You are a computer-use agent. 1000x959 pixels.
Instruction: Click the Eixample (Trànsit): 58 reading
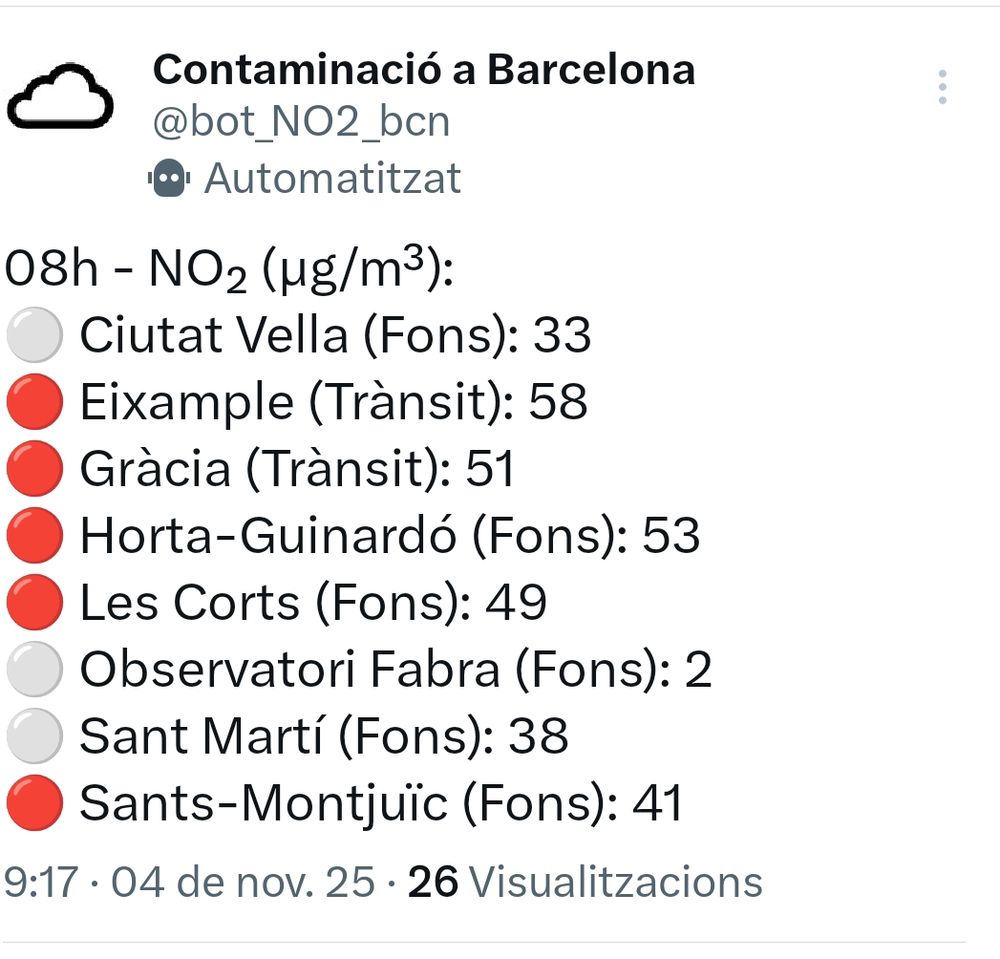(333, 403)
